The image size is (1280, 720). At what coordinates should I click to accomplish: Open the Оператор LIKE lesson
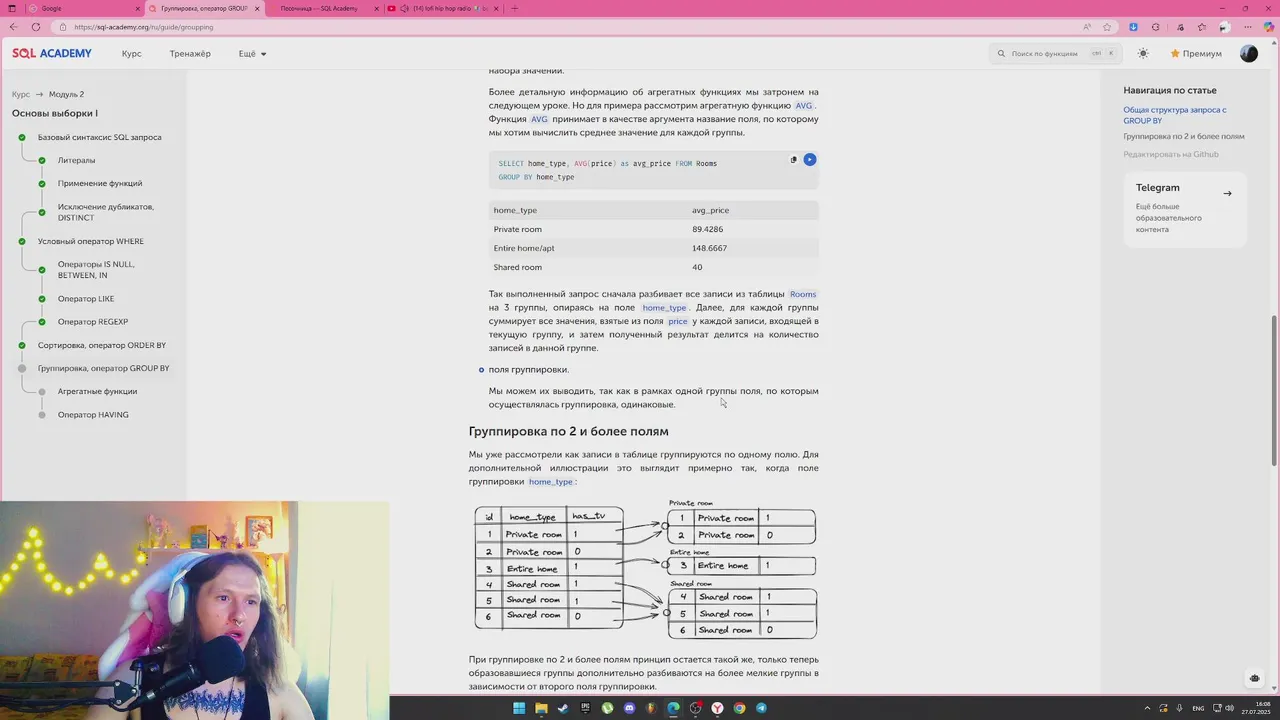(x=86, y=299)
